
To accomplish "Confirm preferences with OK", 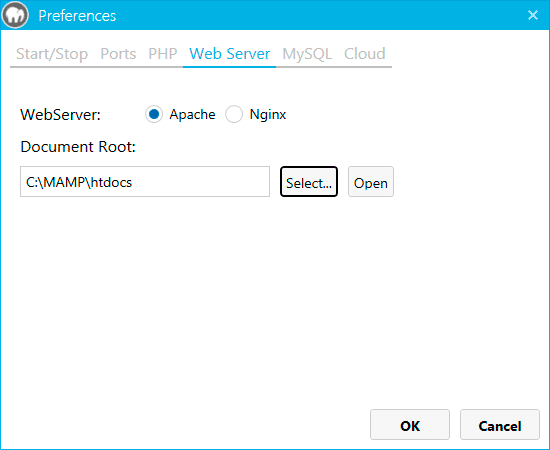I will 410,424.
